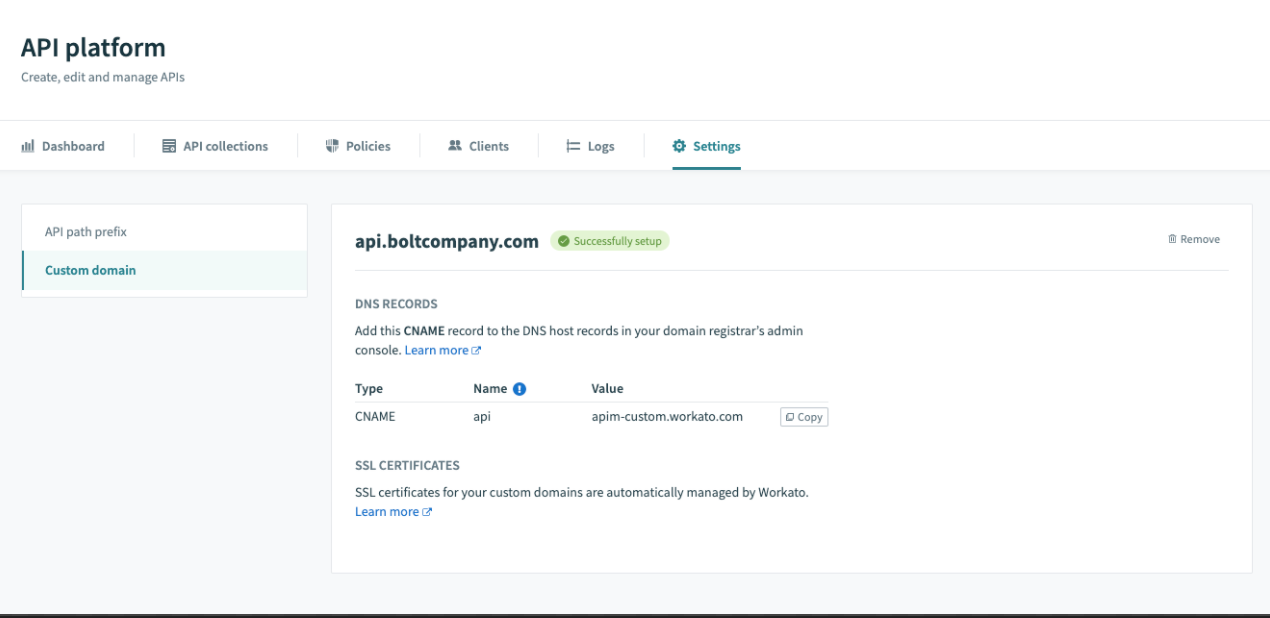The image size is (1270, 618).
Task: Click the info icon next to Name
Action: pyautogui.click(x=520, y=388)
